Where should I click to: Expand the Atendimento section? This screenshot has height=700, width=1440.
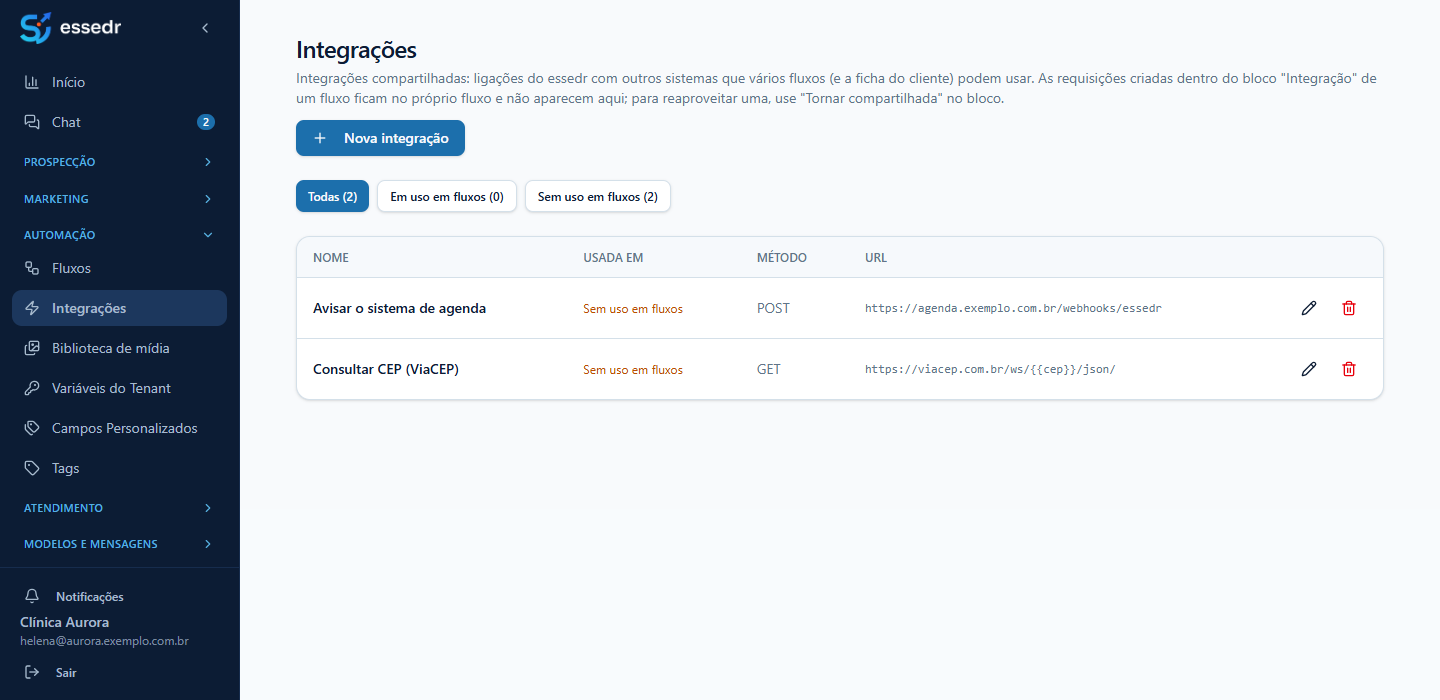pos(119,507)
